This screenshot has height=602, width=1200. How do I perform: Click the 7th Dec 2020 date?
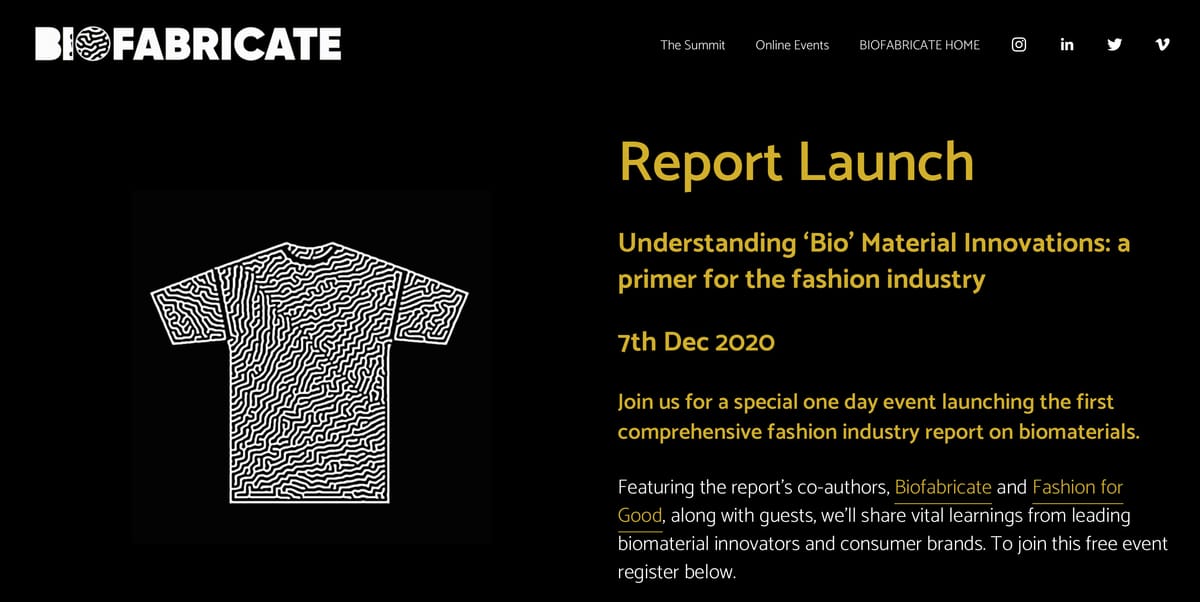(x=696, y=341)
